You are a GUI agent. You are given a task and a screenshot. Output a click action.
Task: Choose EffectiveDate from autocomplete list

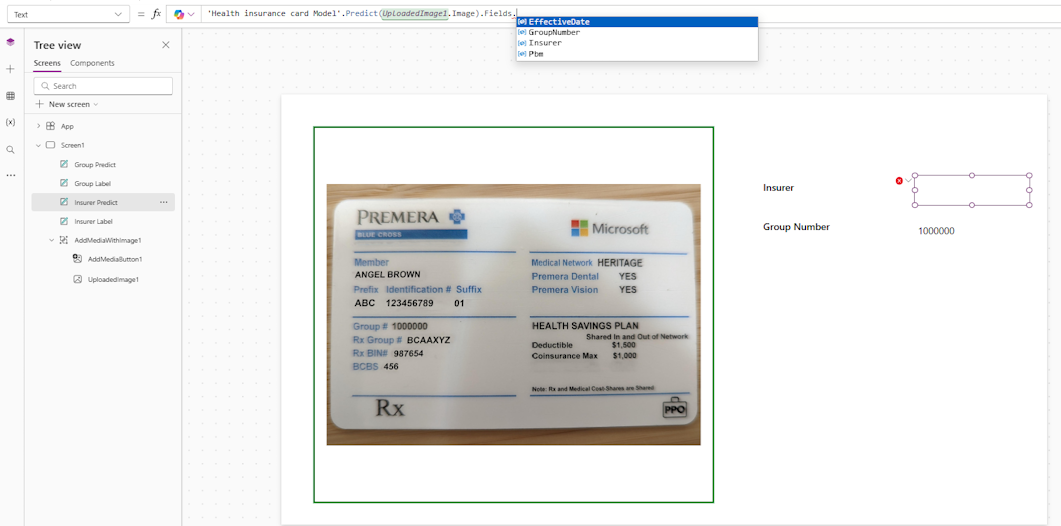pos(637,22)
